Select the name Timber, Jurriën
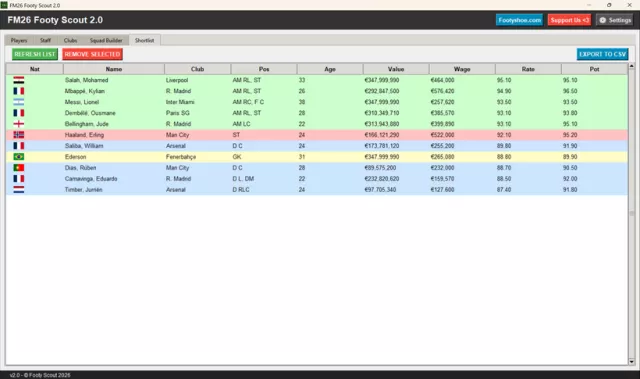 (84, 190)
